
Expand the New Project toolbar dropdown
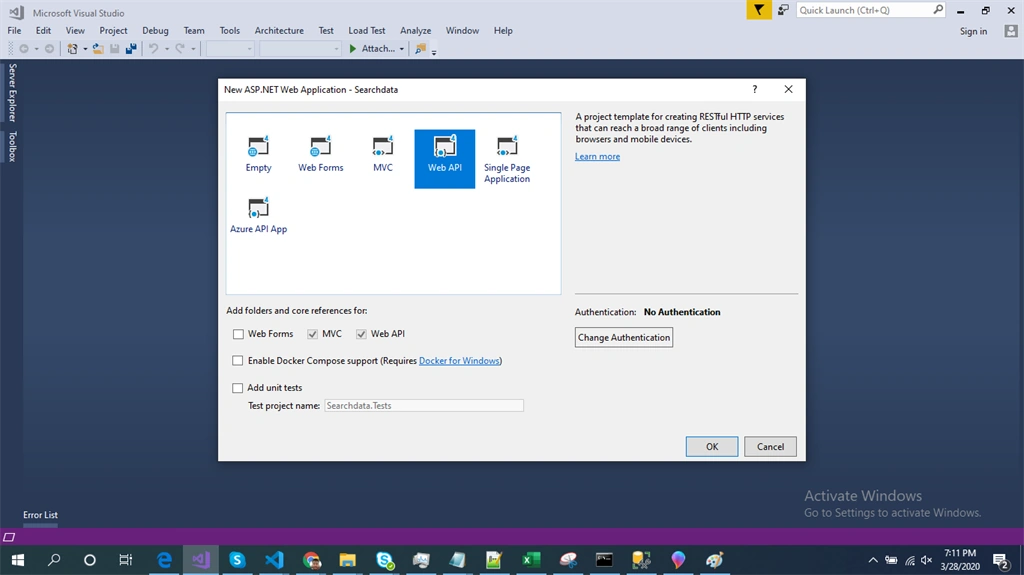pos(85,49)
